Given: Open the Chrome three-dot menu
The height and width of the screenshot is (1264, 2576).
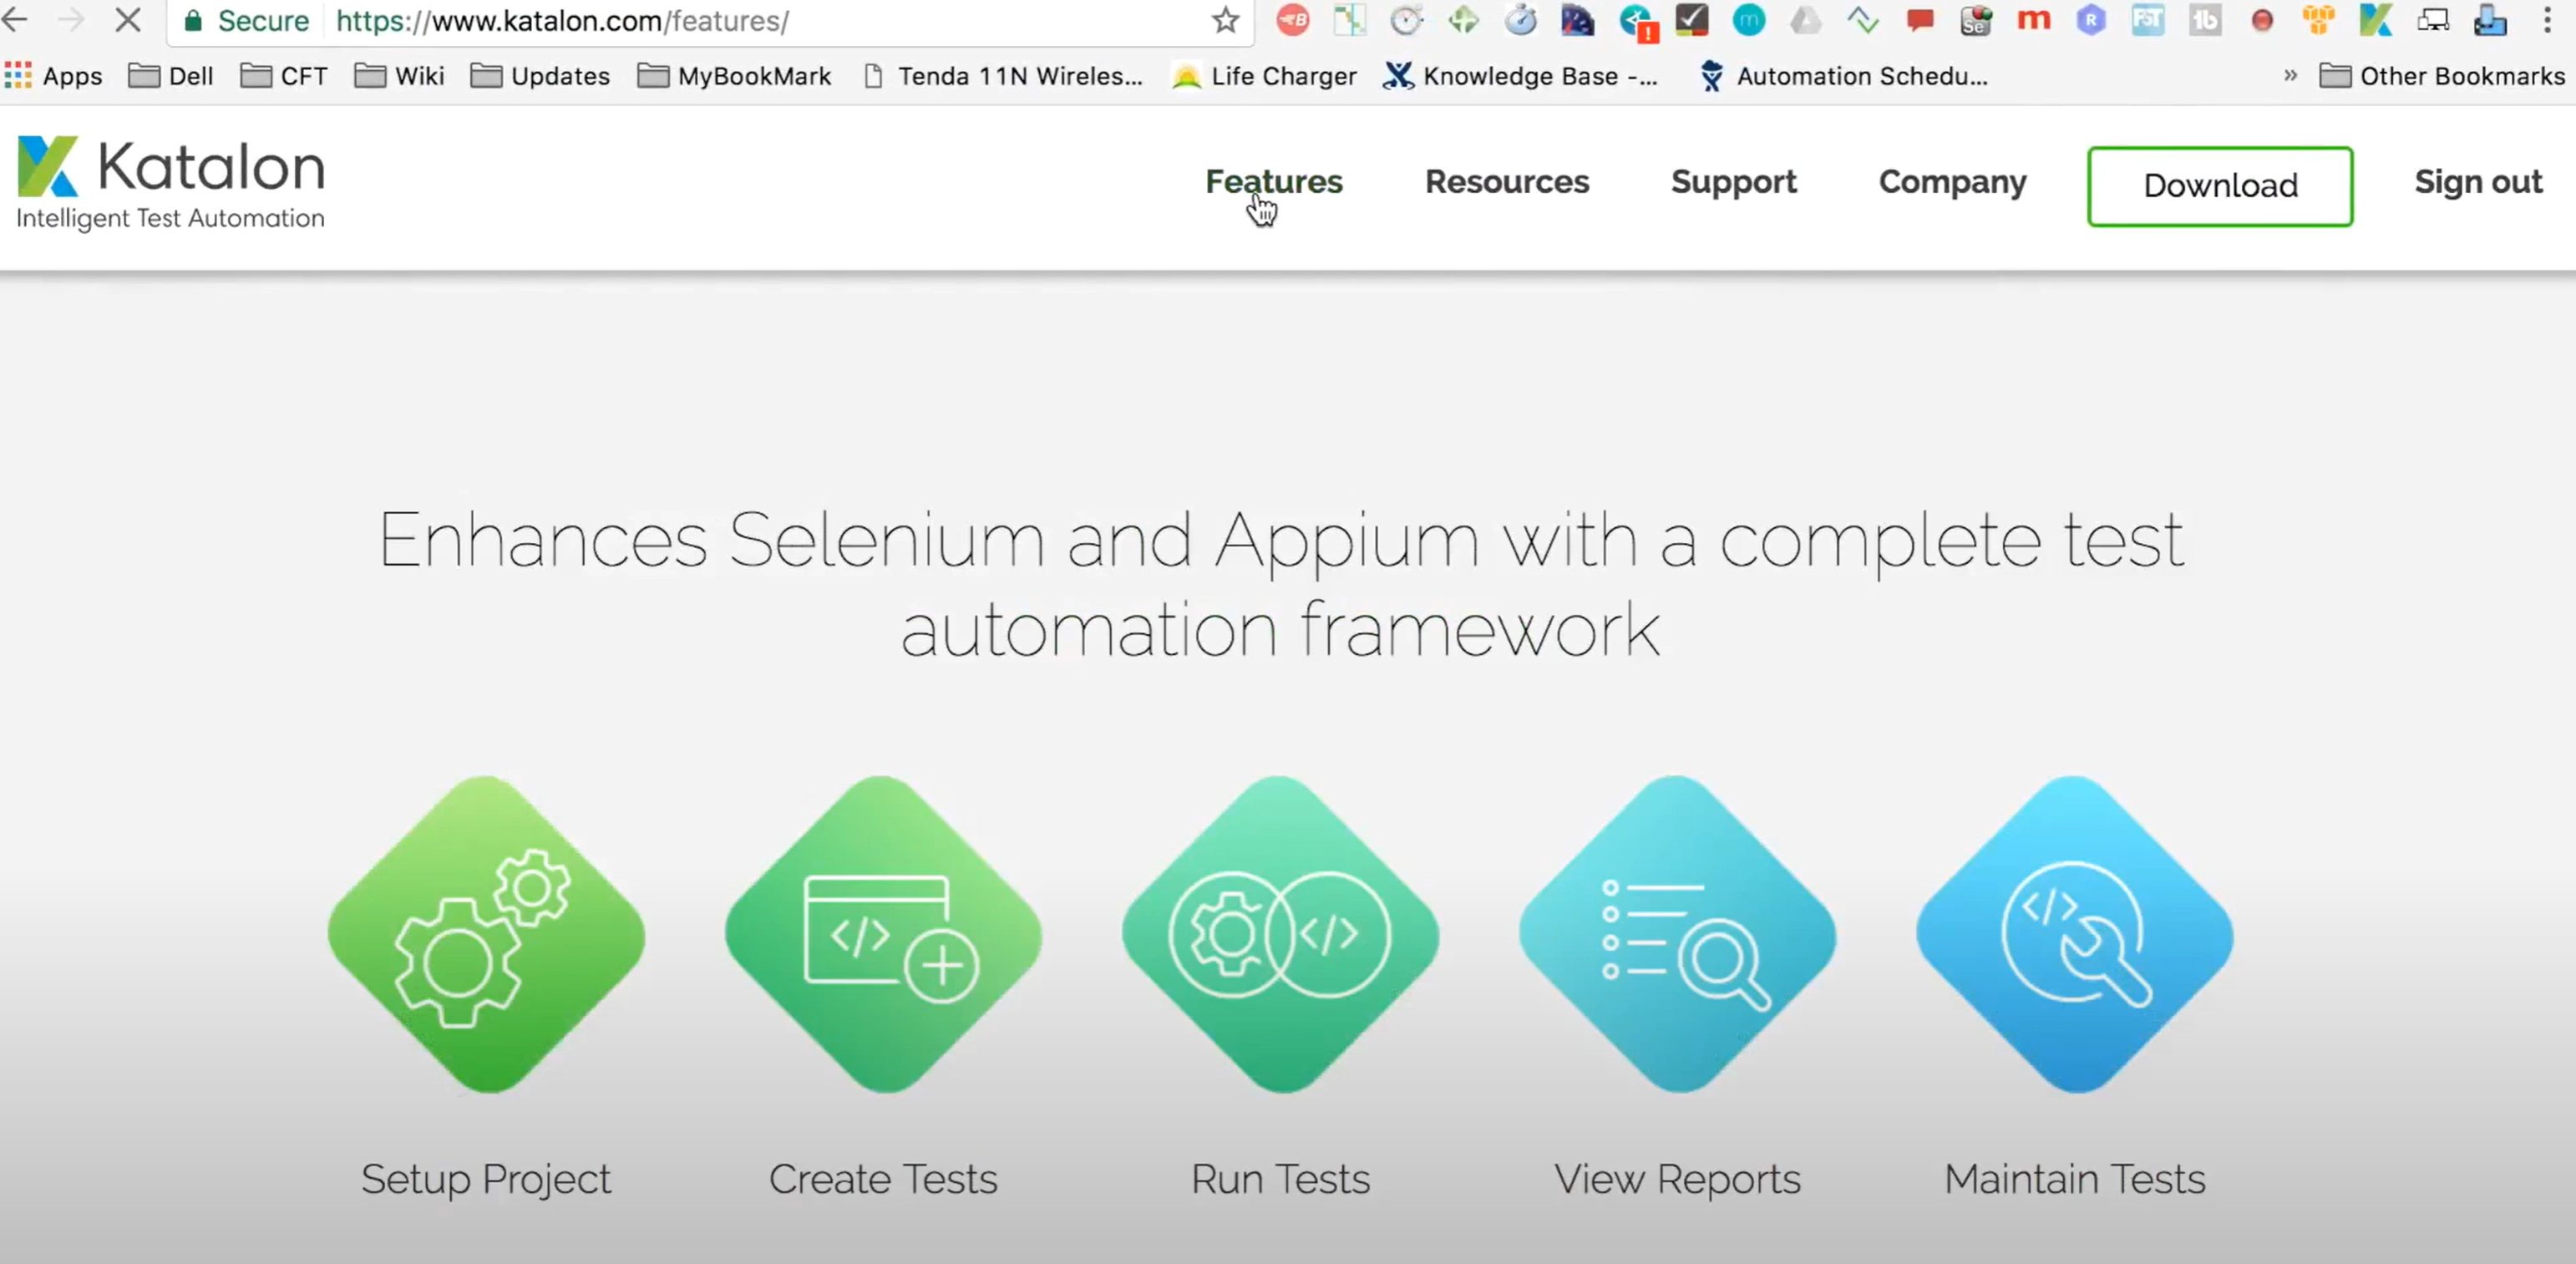Looking at the screenshot, I should click(2546, 20).
